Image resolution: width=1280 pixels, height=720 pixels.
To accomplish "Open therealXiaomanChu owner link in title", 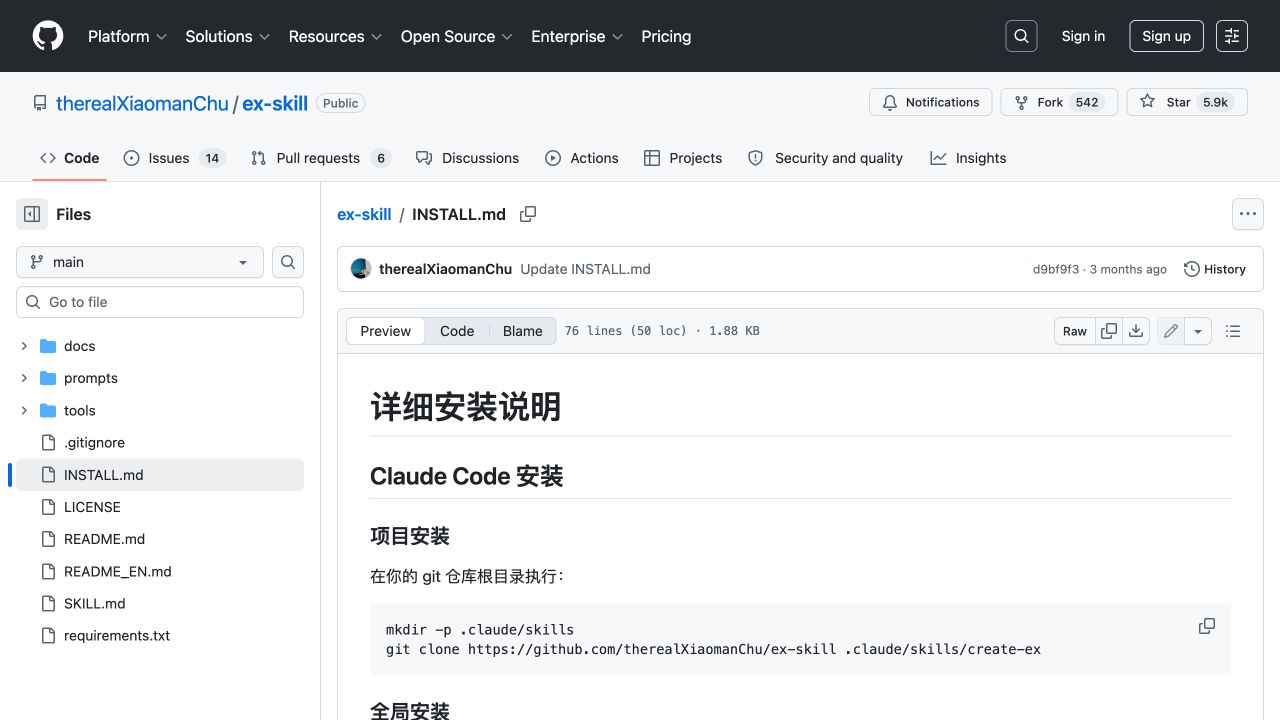I will (142, 103).
